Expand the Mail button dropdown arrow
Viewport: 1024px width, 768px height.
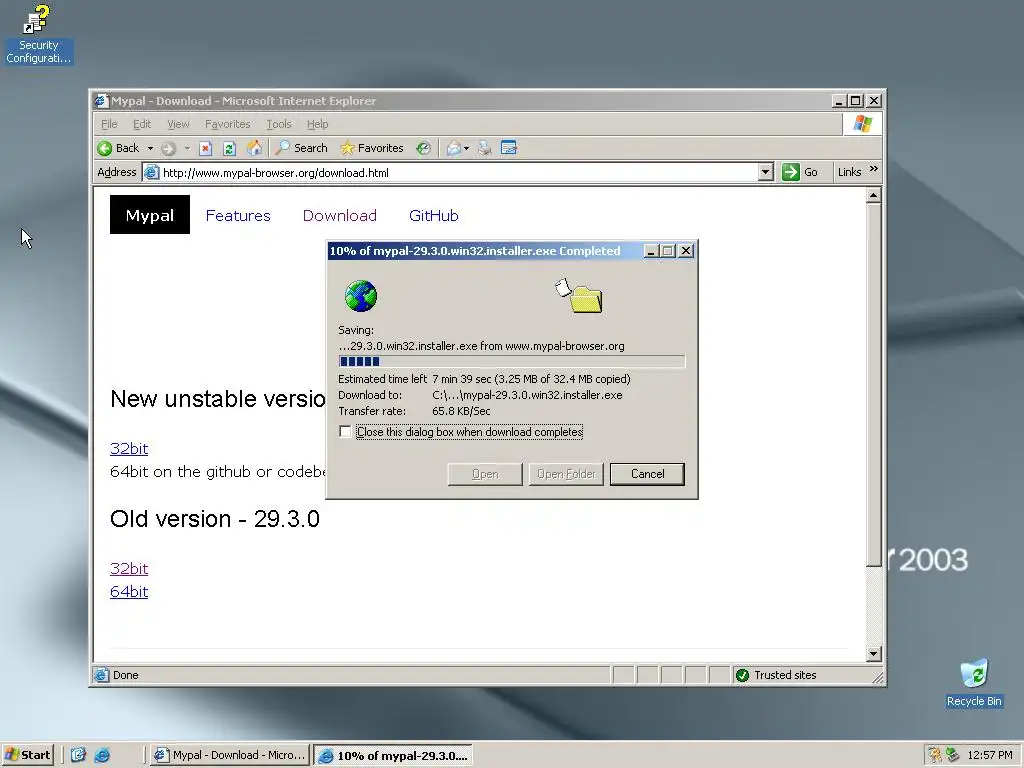click(466, 148)
